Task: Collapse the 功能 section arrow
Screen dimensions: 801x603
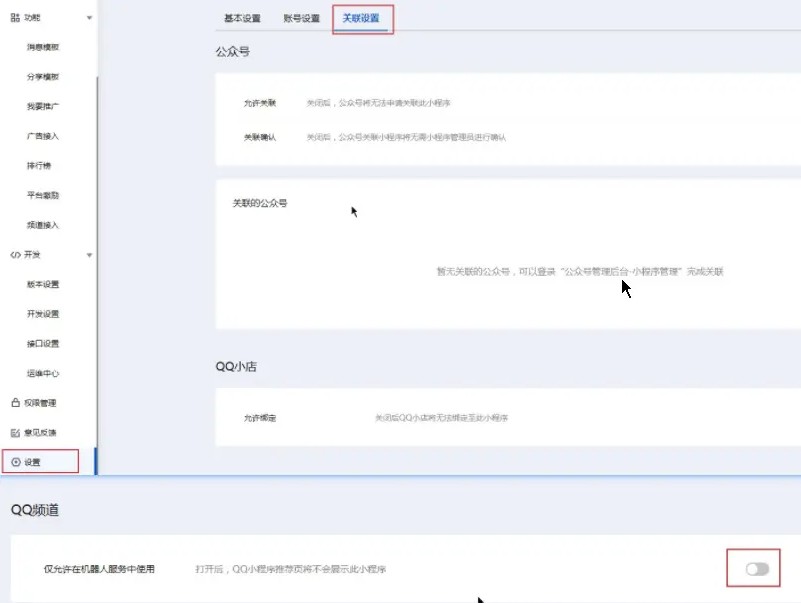Action: point(90,18)
